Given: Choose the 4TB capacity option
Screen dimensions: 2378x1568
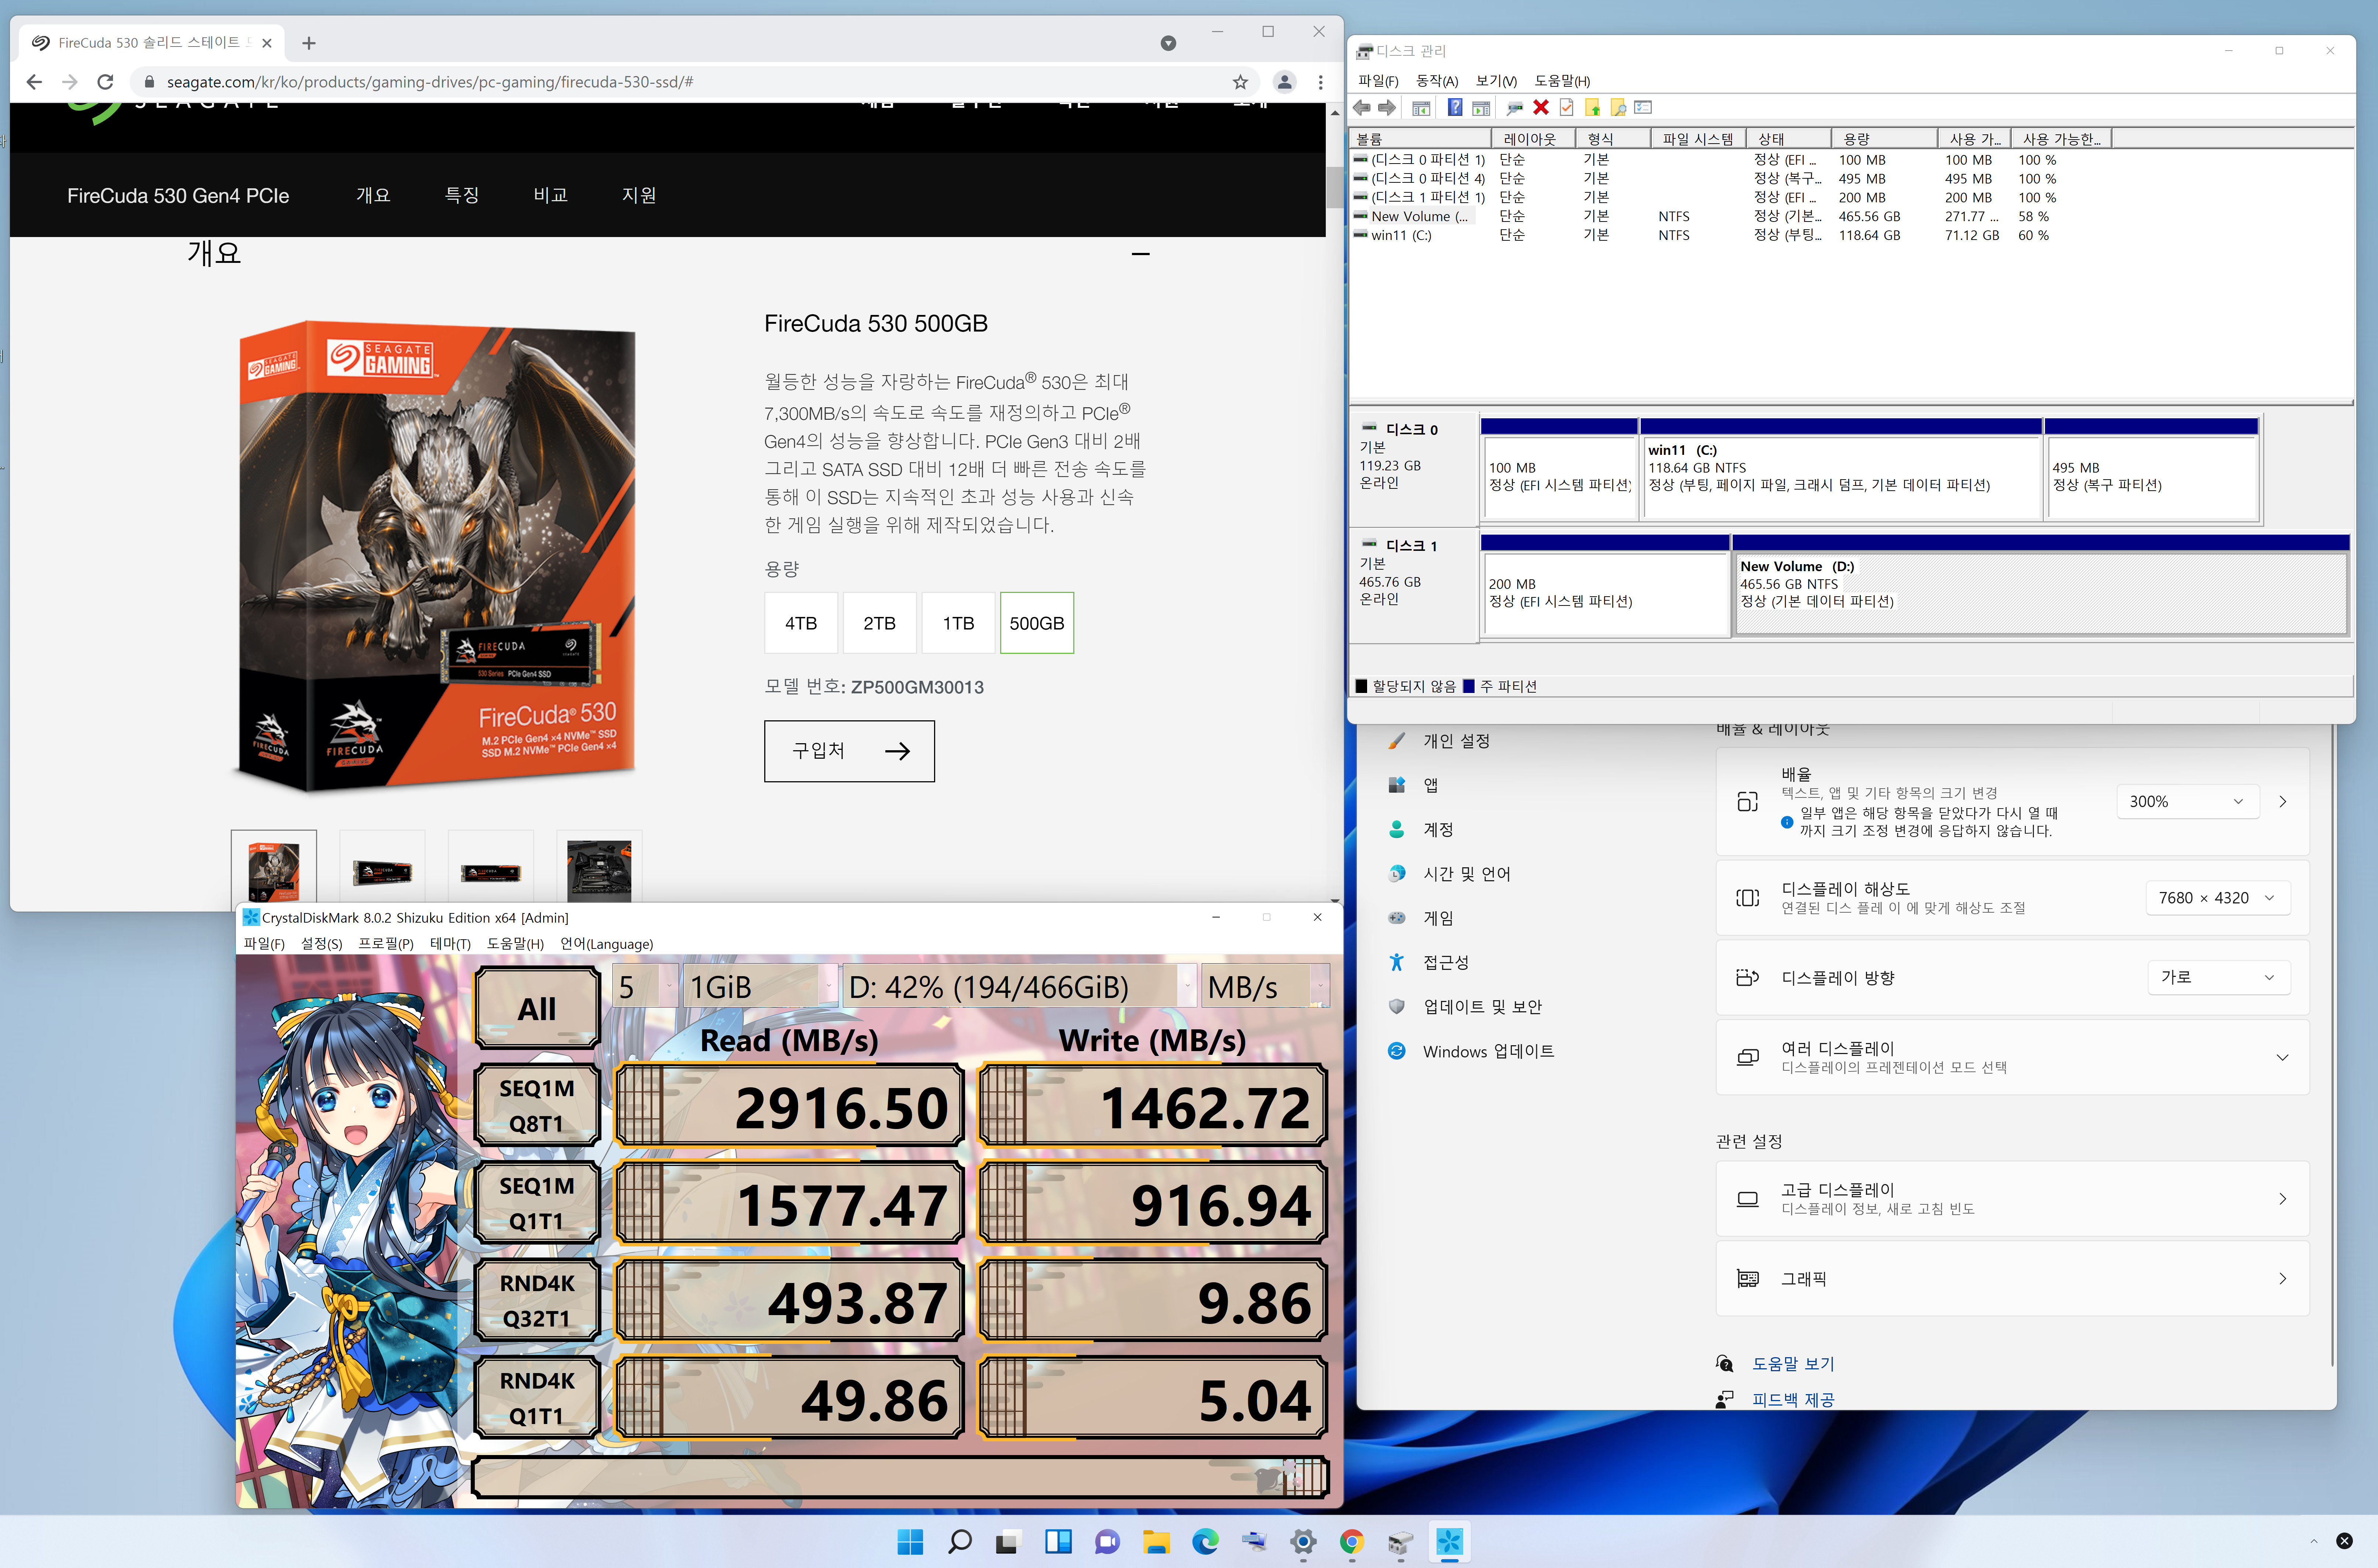Looking at the screenshot, I should [x=801, y=623].
